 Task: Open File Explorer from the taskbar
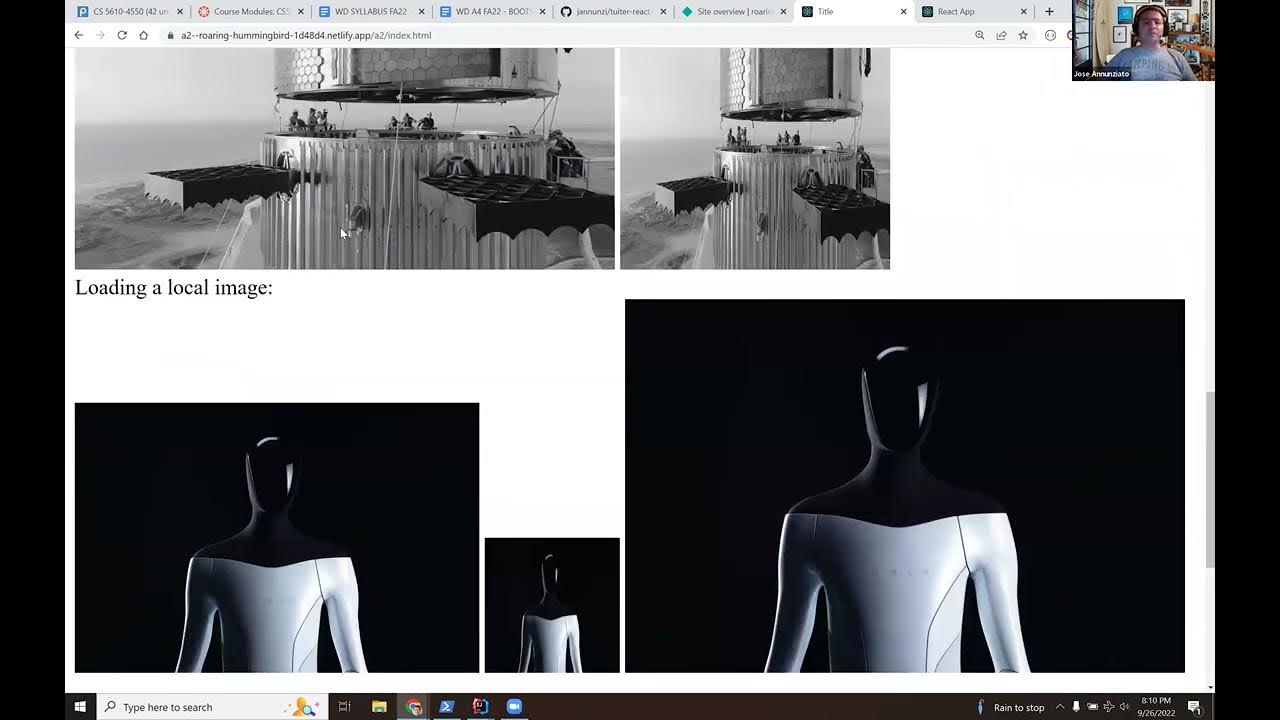coord(379,707)
